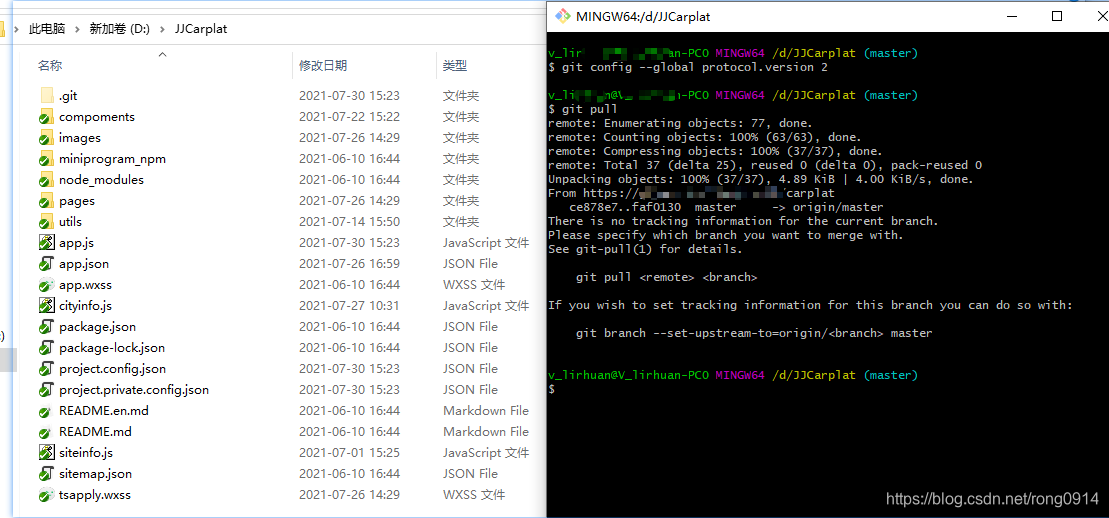Select the node_modules folder name
1109x518 pixels.
(x=101, y=180)
